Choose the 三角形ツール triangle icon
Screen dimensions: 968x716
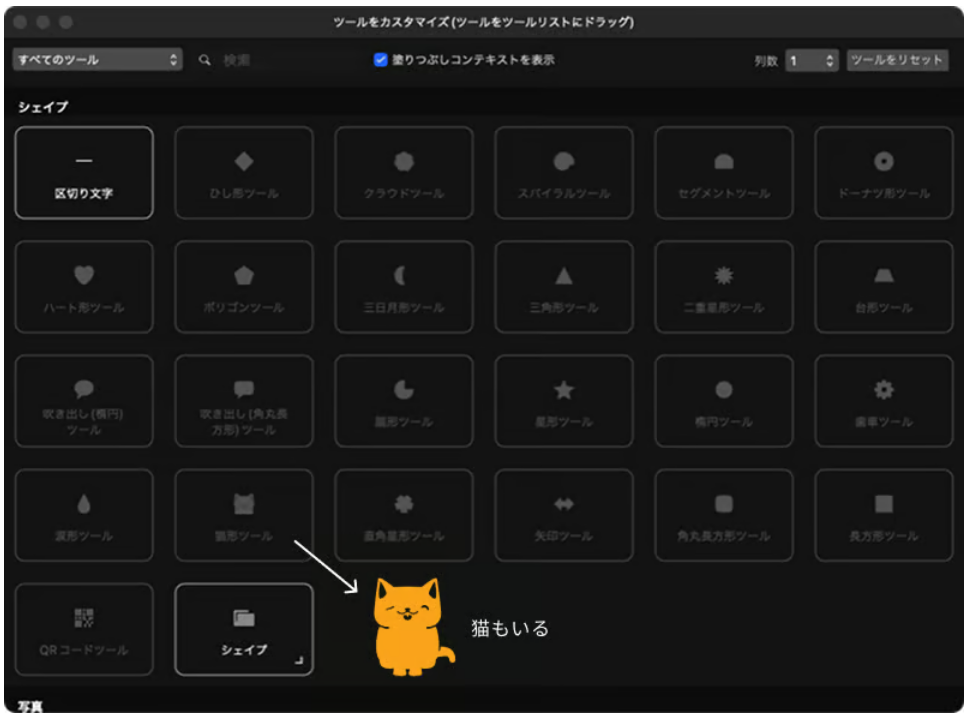coord(564,276)
